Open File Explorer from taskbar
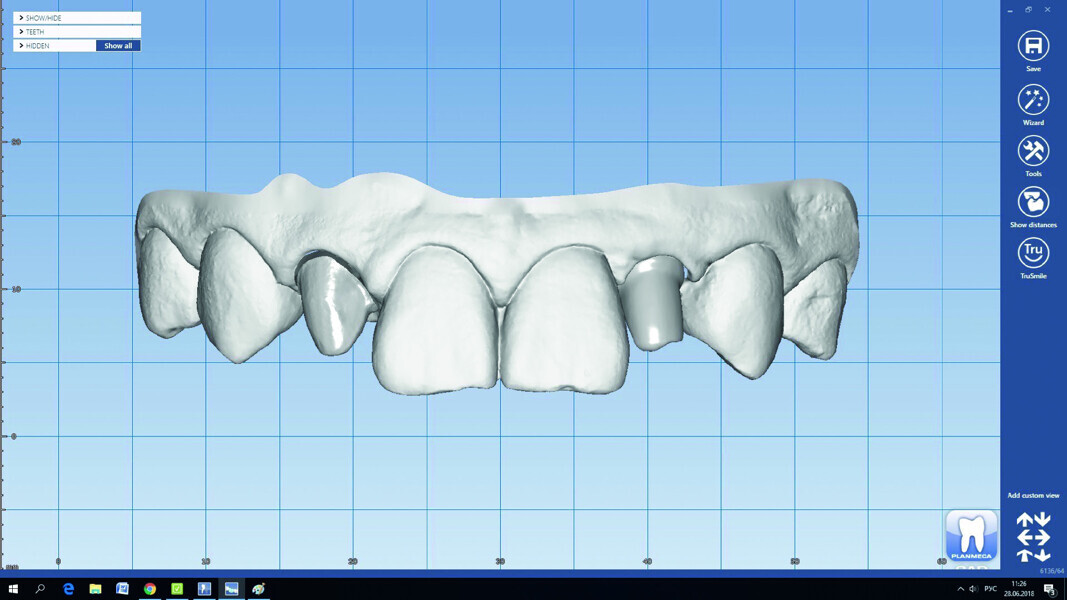Viewport: 1067px width, 600px height. [95, 589]
